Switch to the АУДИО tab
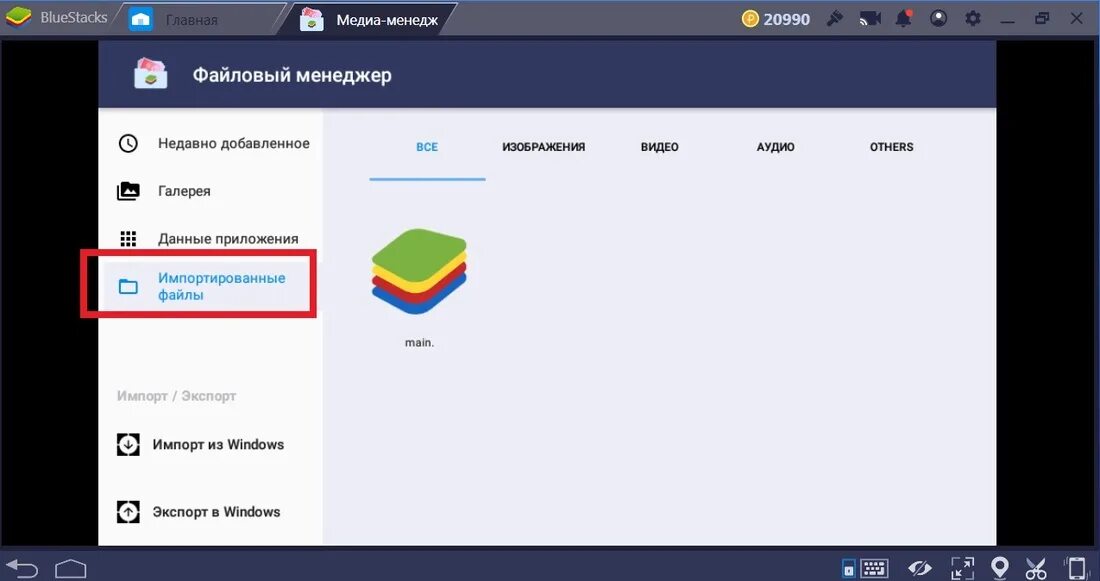Viewport: 1100px width, 581px height. 775,147
